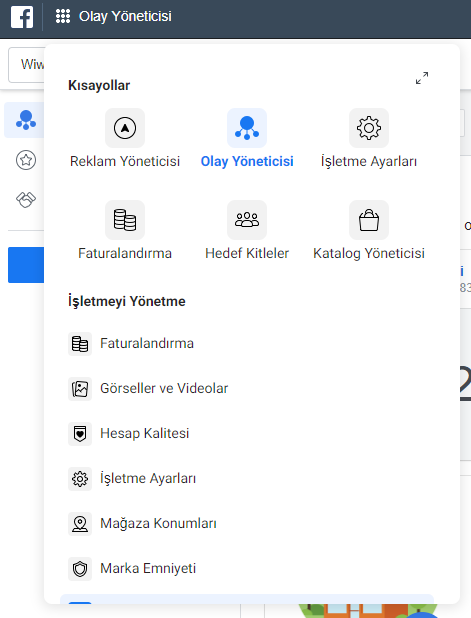Image resolution: width=471 pixels, height=618 pixels.
Task: Open Katalog Yöneticisi bag shortcut icon
Action: 369,220
